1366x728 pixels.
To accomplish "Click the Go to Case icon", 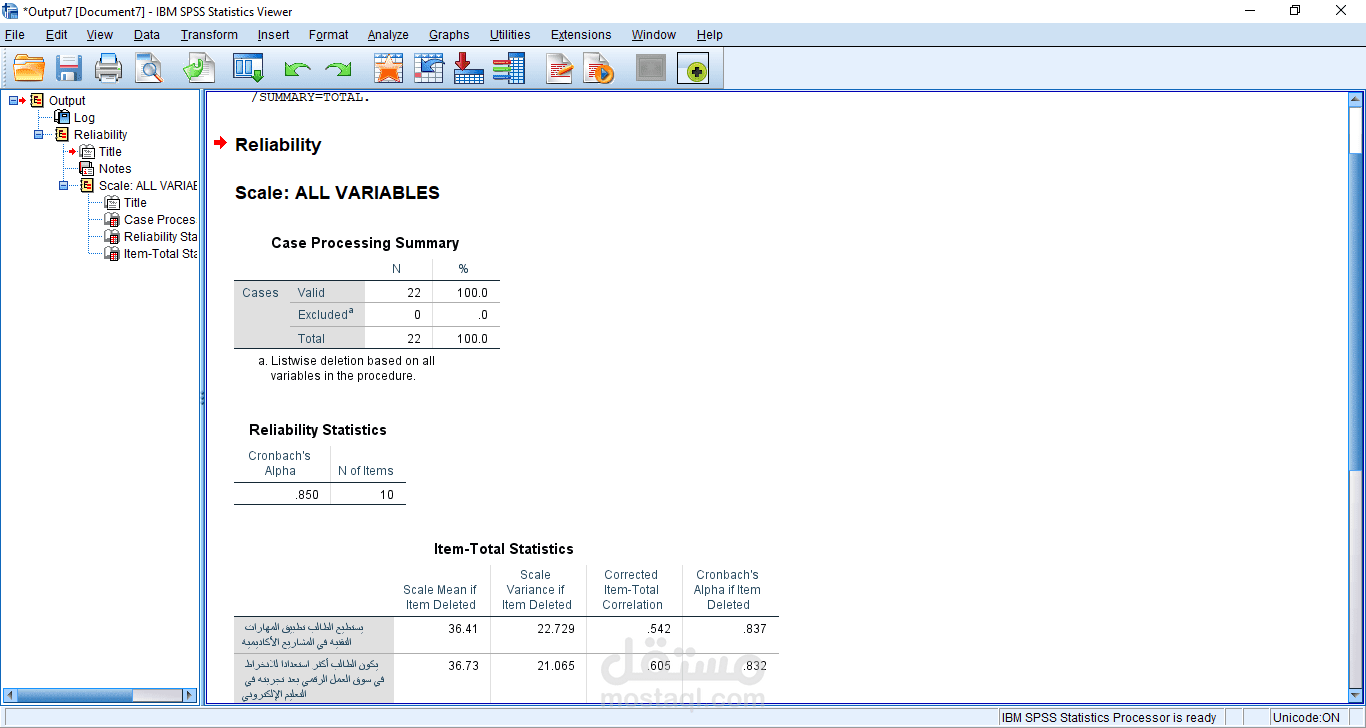I will pyautogui.click(x=429, y=69).
